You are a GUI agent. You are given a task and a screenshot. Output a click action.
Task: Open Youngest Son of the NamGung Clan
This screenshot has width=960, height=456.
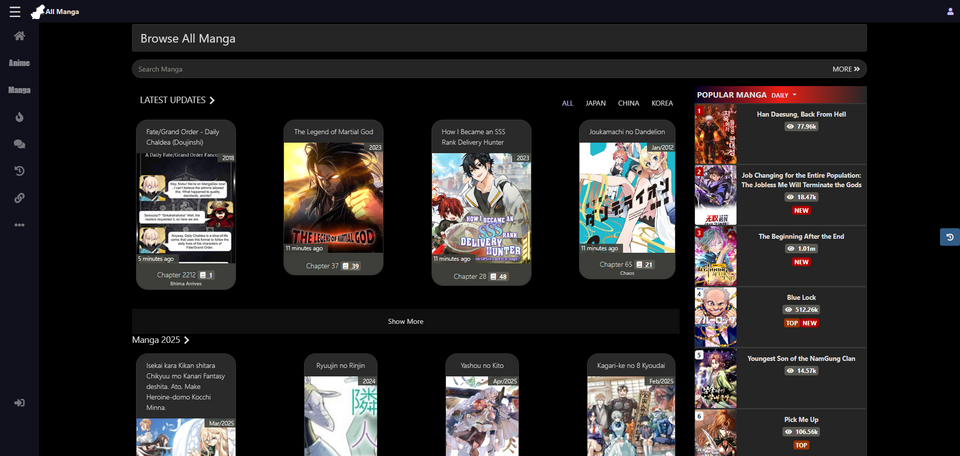click(x=801, y=359)
